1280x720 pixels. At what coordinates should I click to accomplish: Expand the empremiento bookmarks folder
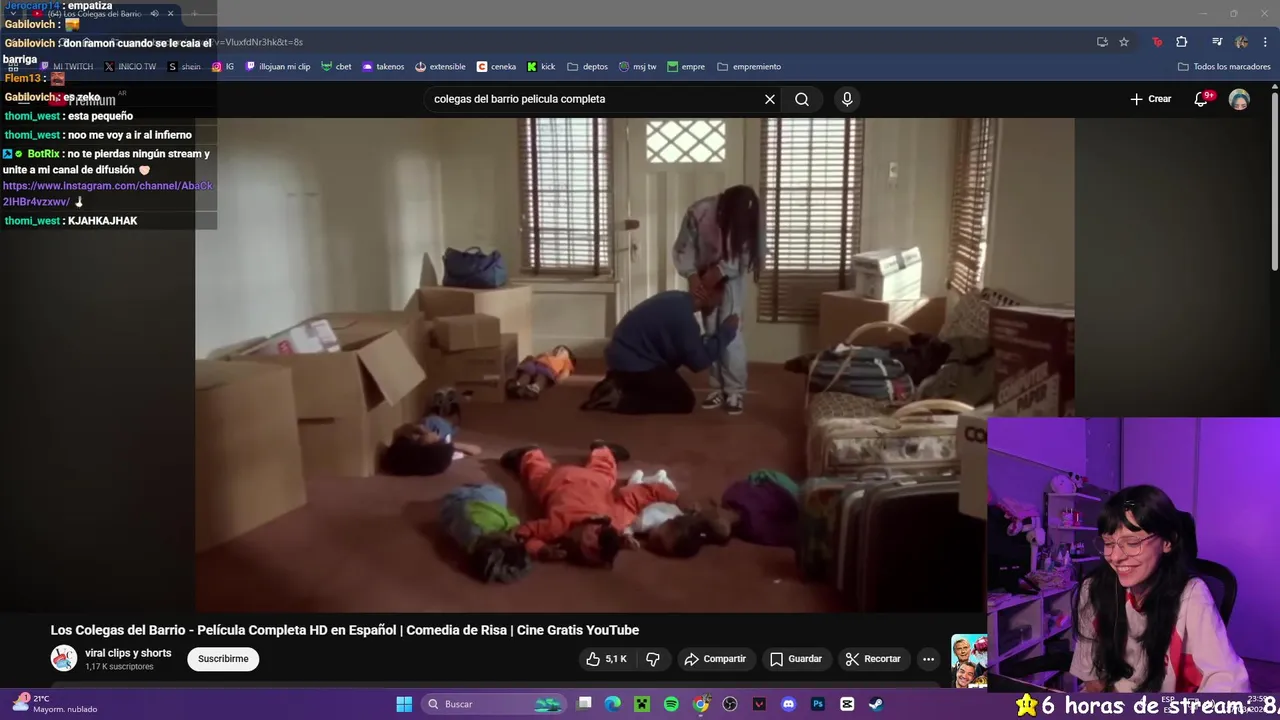(749, 67)
